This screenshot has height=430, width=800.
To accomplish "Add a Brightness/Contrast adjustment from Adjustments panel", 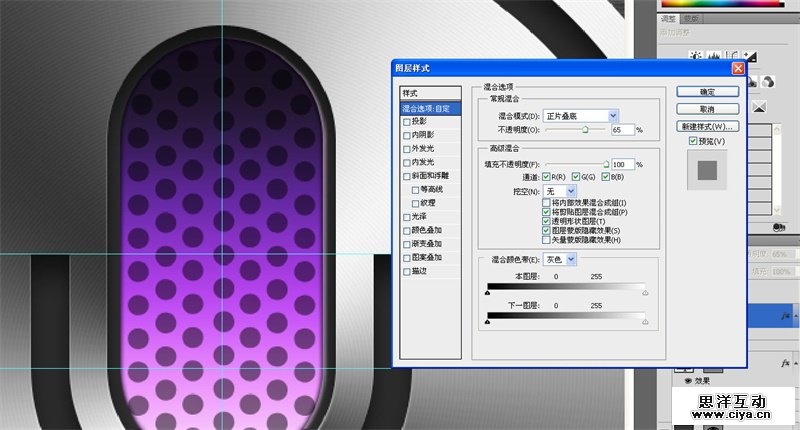I will click(696, 55).
